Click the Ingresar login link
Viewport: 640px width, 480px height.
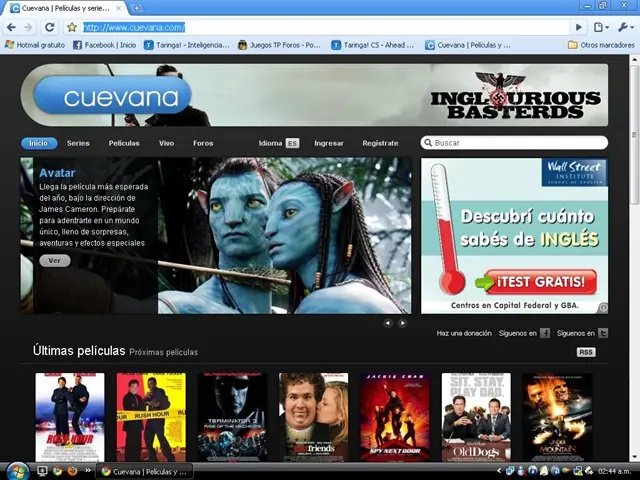coord(329,143)
